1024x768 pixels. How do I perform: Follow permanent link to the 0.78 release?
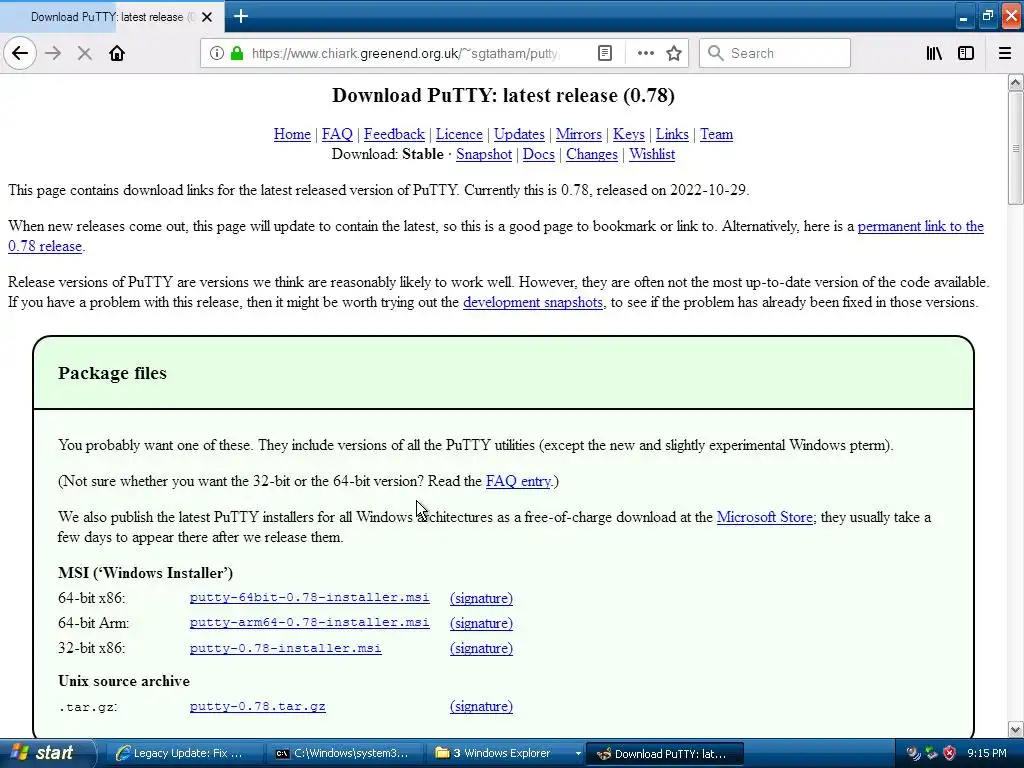point(920,227)
